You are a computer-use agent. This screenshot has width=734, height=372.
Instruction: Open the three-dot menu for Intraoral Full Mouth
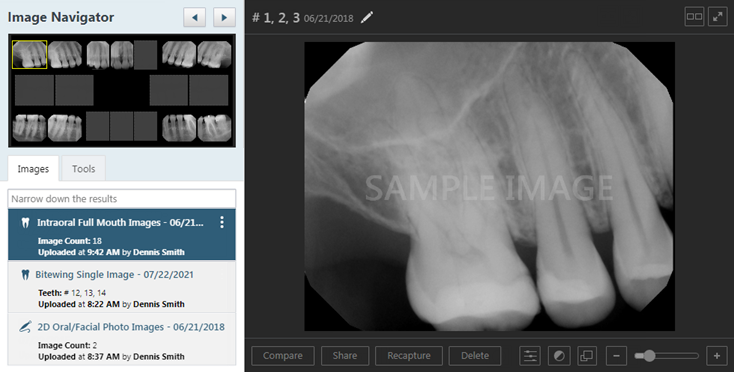coord(222,222)
